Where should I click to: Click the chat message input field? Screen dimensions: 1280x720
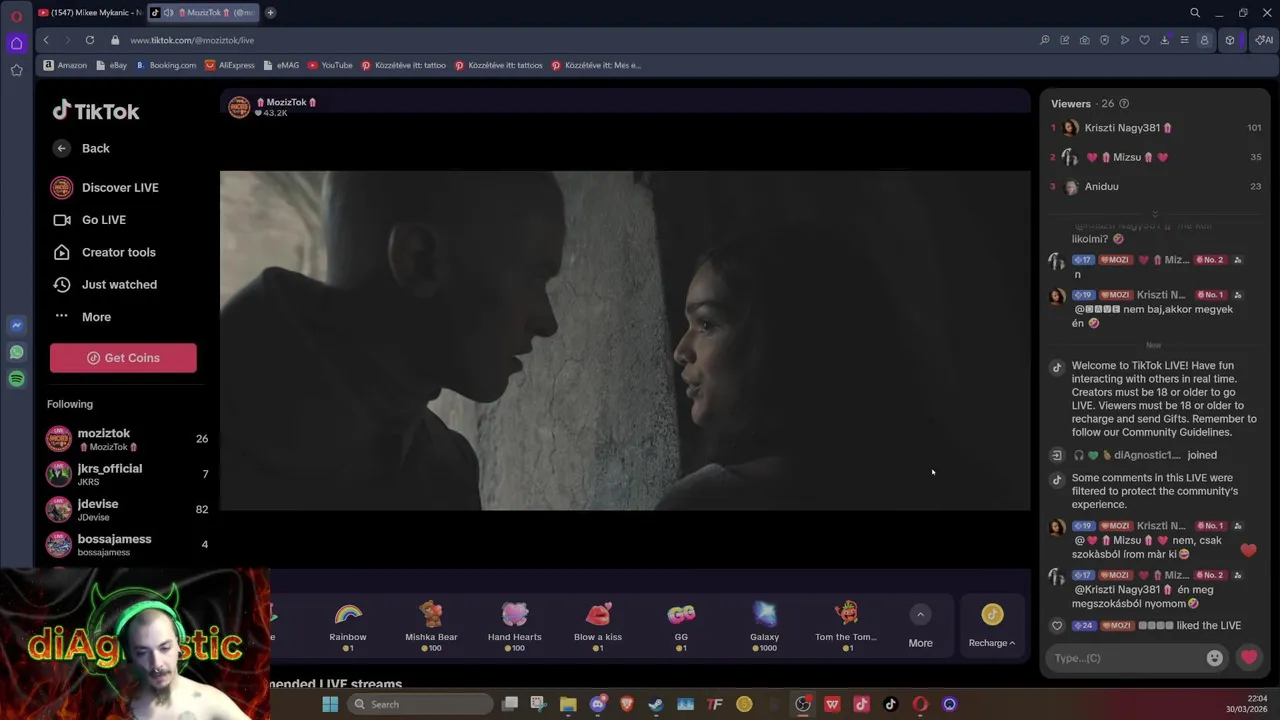[1126, 658]
